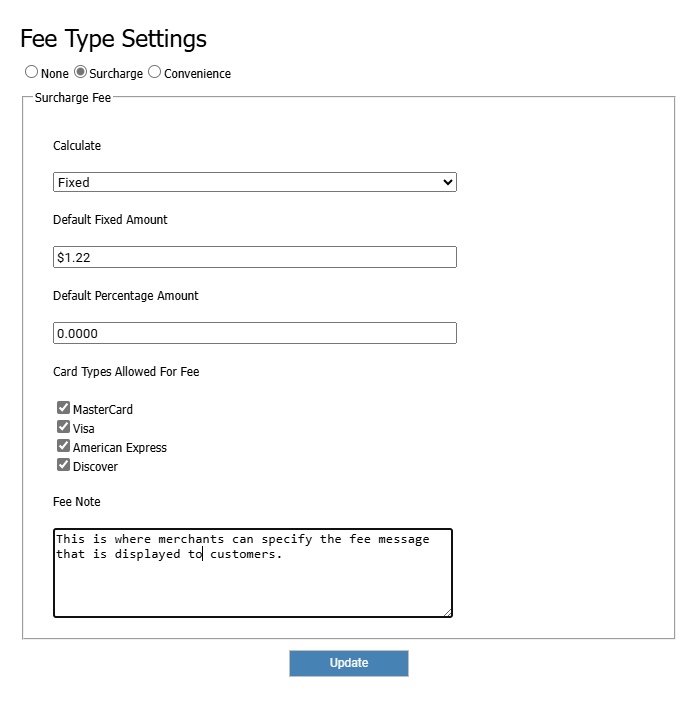Click the Default Fixed Amount label
The width and height of the screenshot is (689, 706).
click(110, 220)
